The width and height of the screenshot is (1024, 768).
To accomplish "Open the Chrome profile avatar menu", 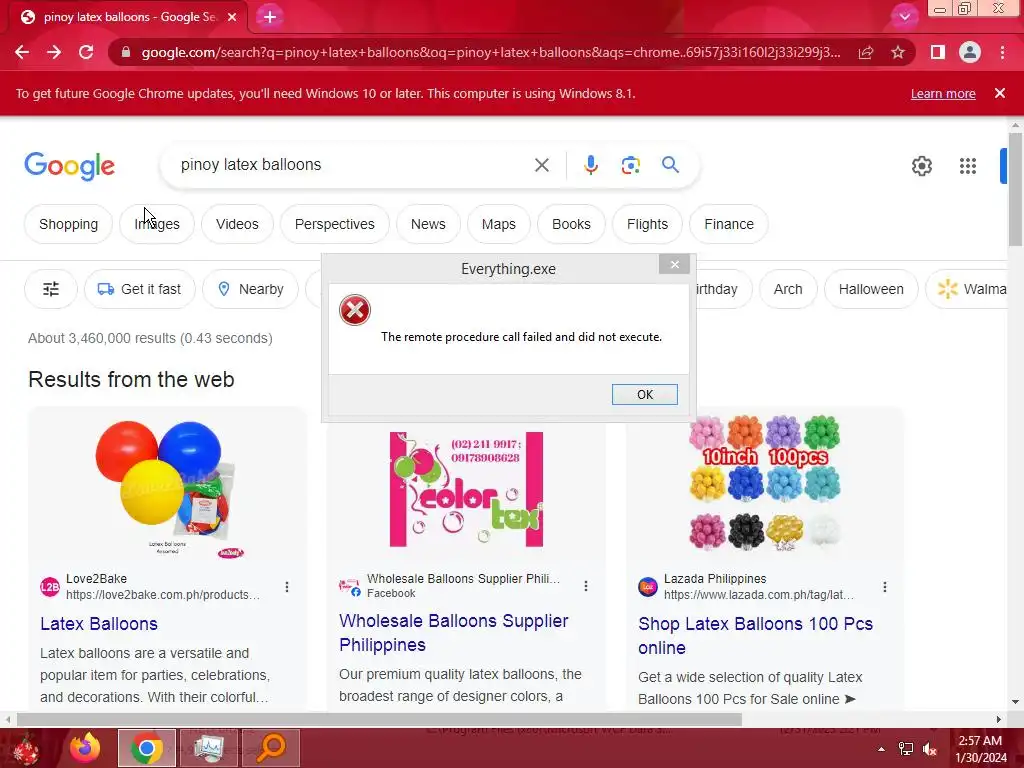I will pos(970,52).
